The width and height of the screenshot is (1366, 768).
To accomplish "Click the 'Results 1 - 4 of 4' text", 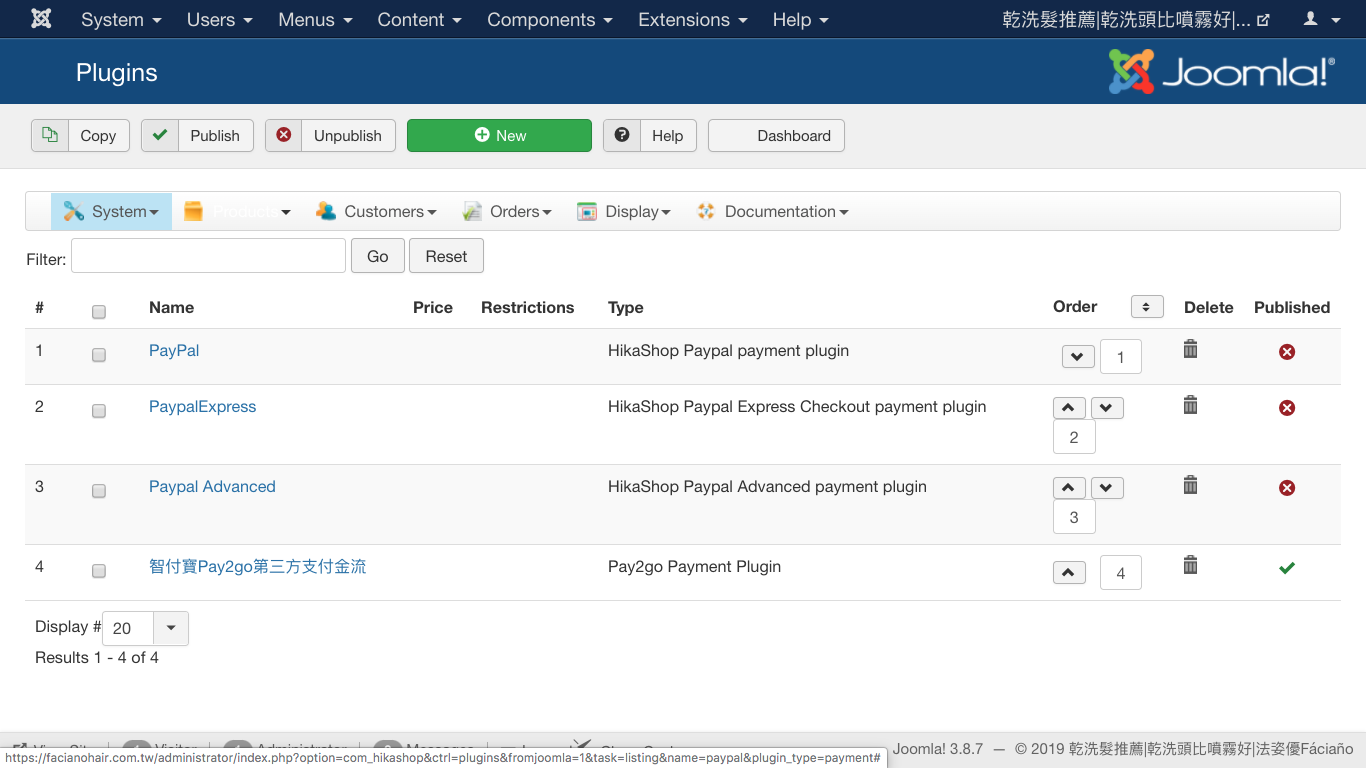I will [97, 657].
